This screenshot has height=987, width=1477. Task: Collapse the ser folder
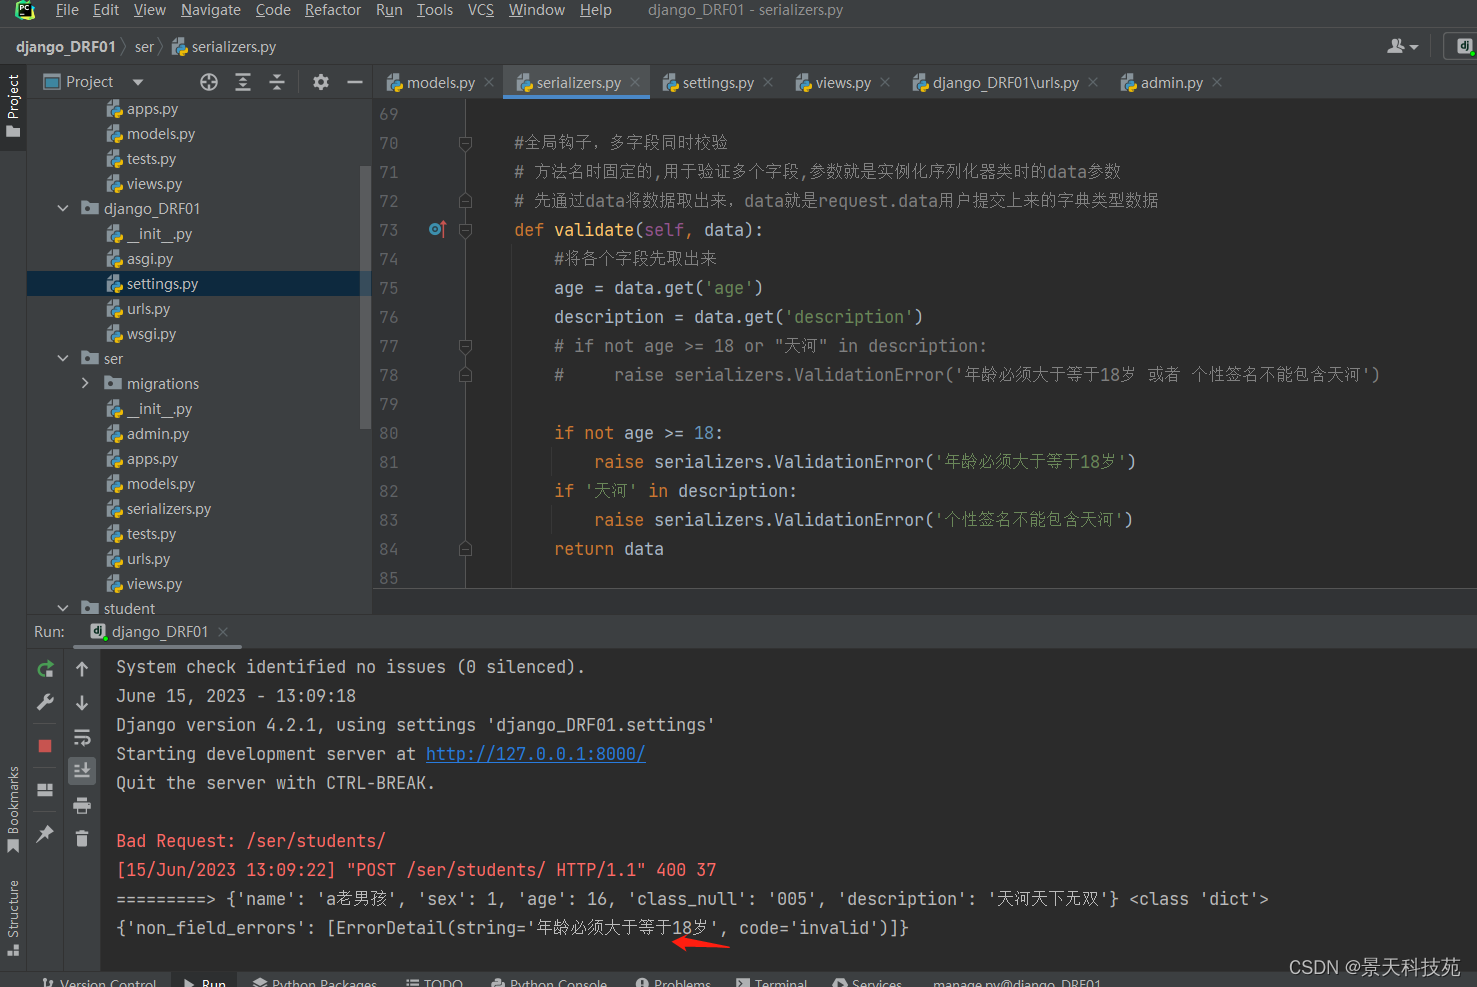click(63, 358)
